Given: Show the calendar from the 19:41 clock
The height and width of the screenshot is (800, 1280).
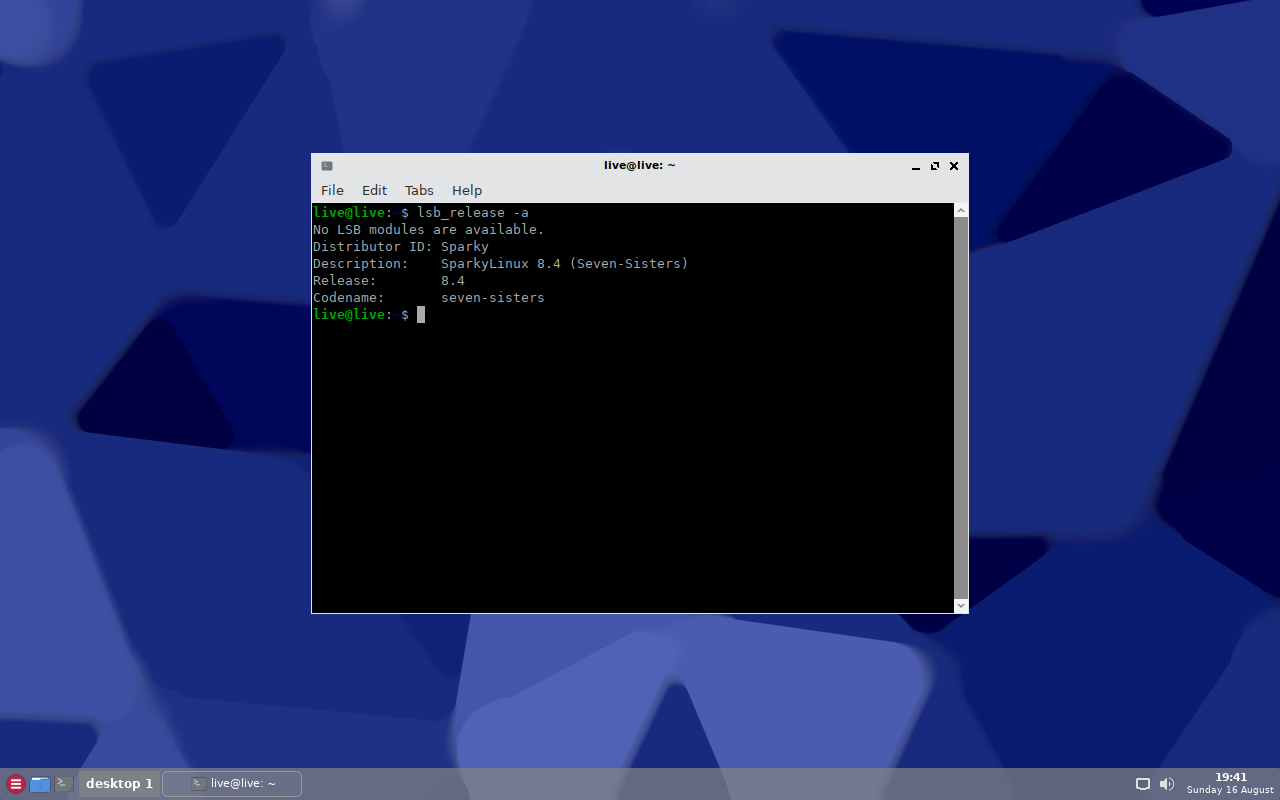Looking at the screenshot, I should 1230,784.
